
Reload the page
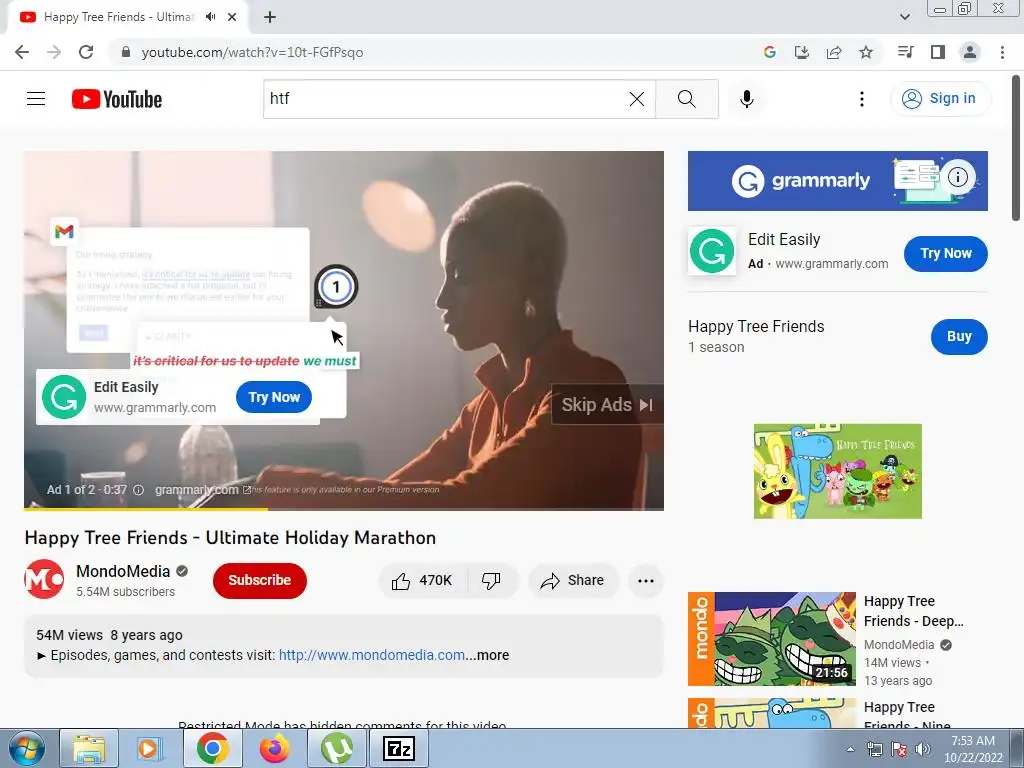point(86,52)
